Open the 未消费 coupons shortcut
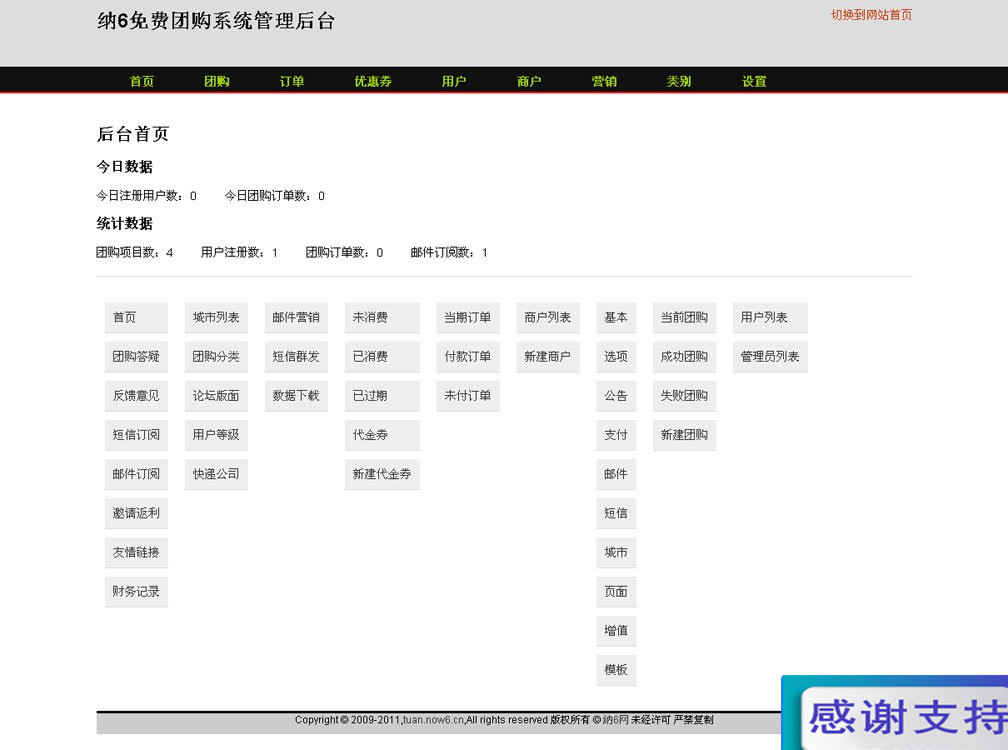 [382, 317]
